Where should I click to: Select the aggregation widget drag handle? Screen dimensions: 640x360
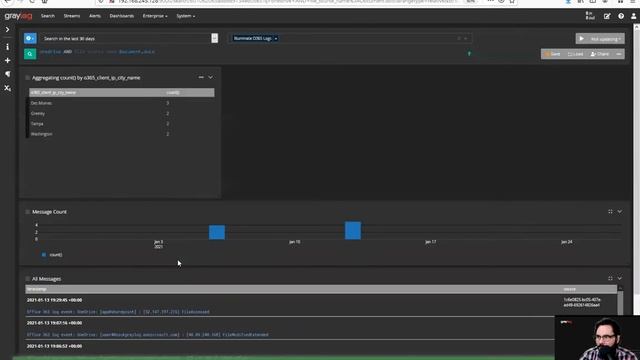pyautogui.click(x=27, y=78)
